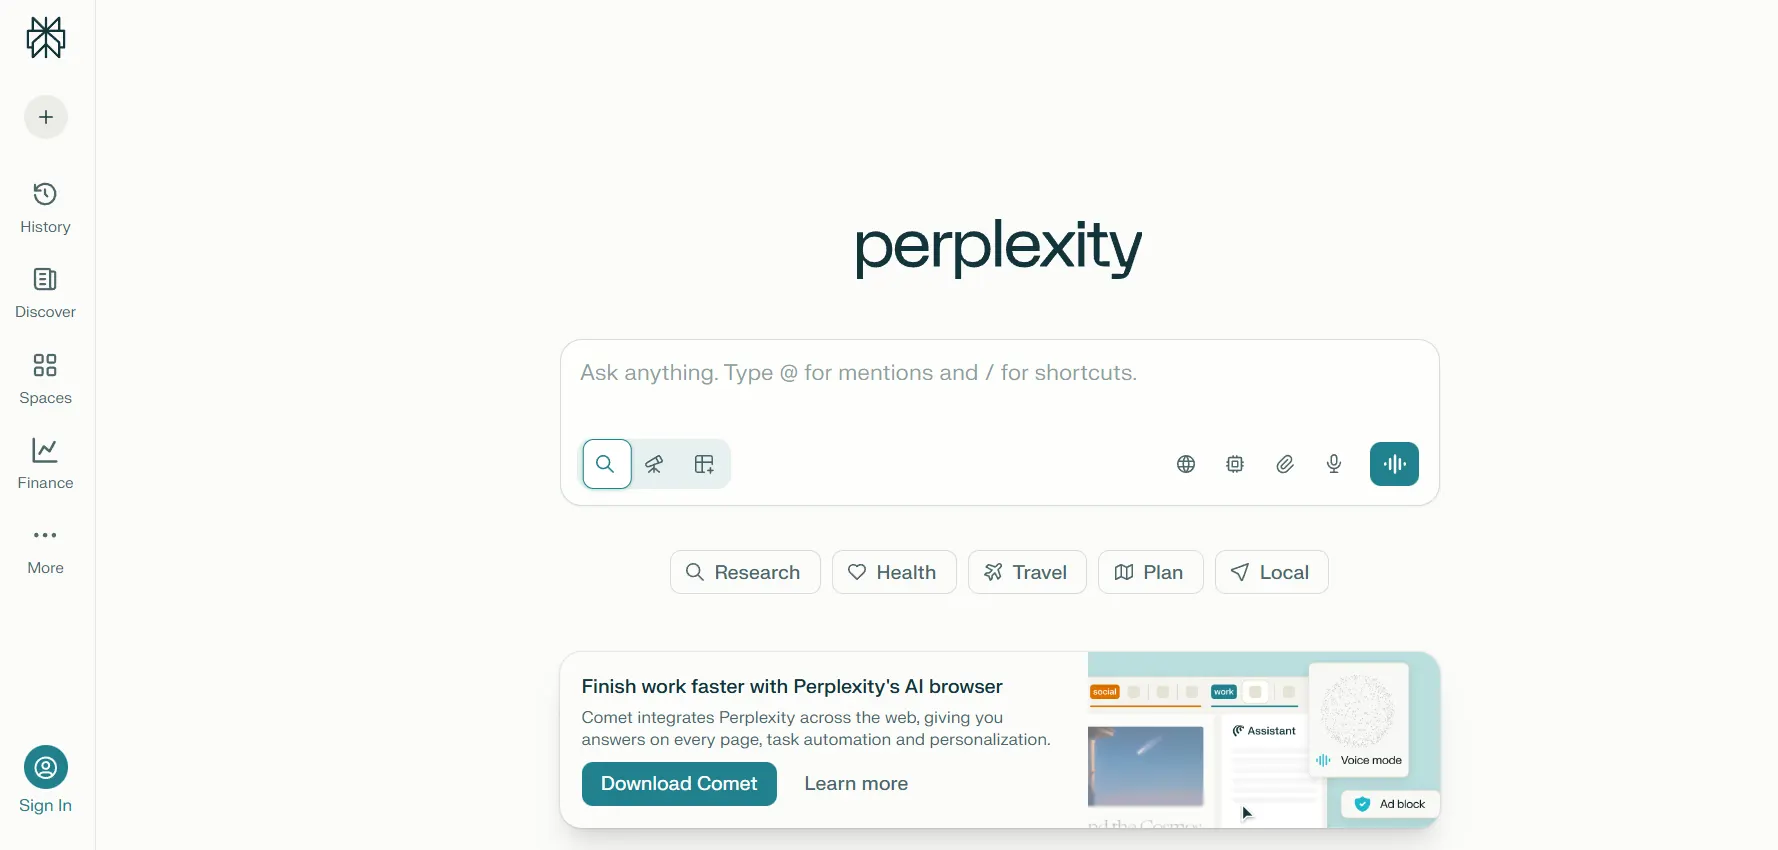Open Labs with the grid-plus icon
Screen dimensions: 1778x850
704,464
